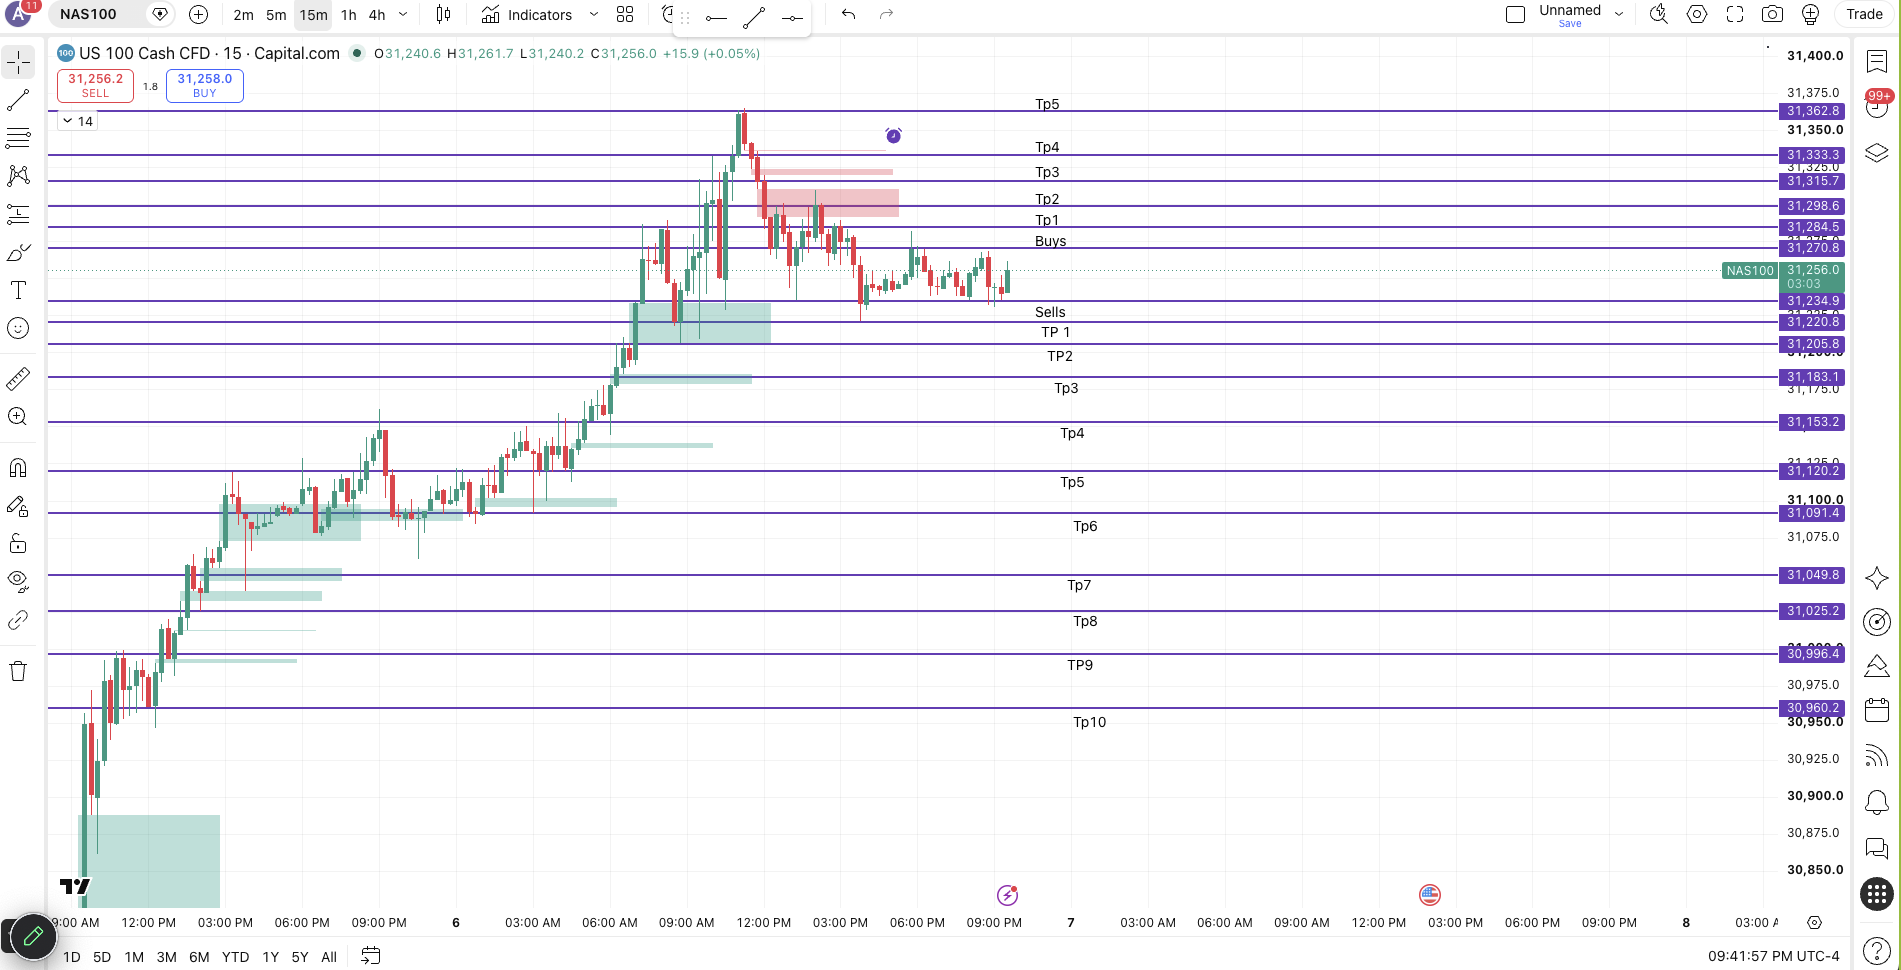Undo the last chart action
This screenshot has height=970, width=1901.
point(849,14)
